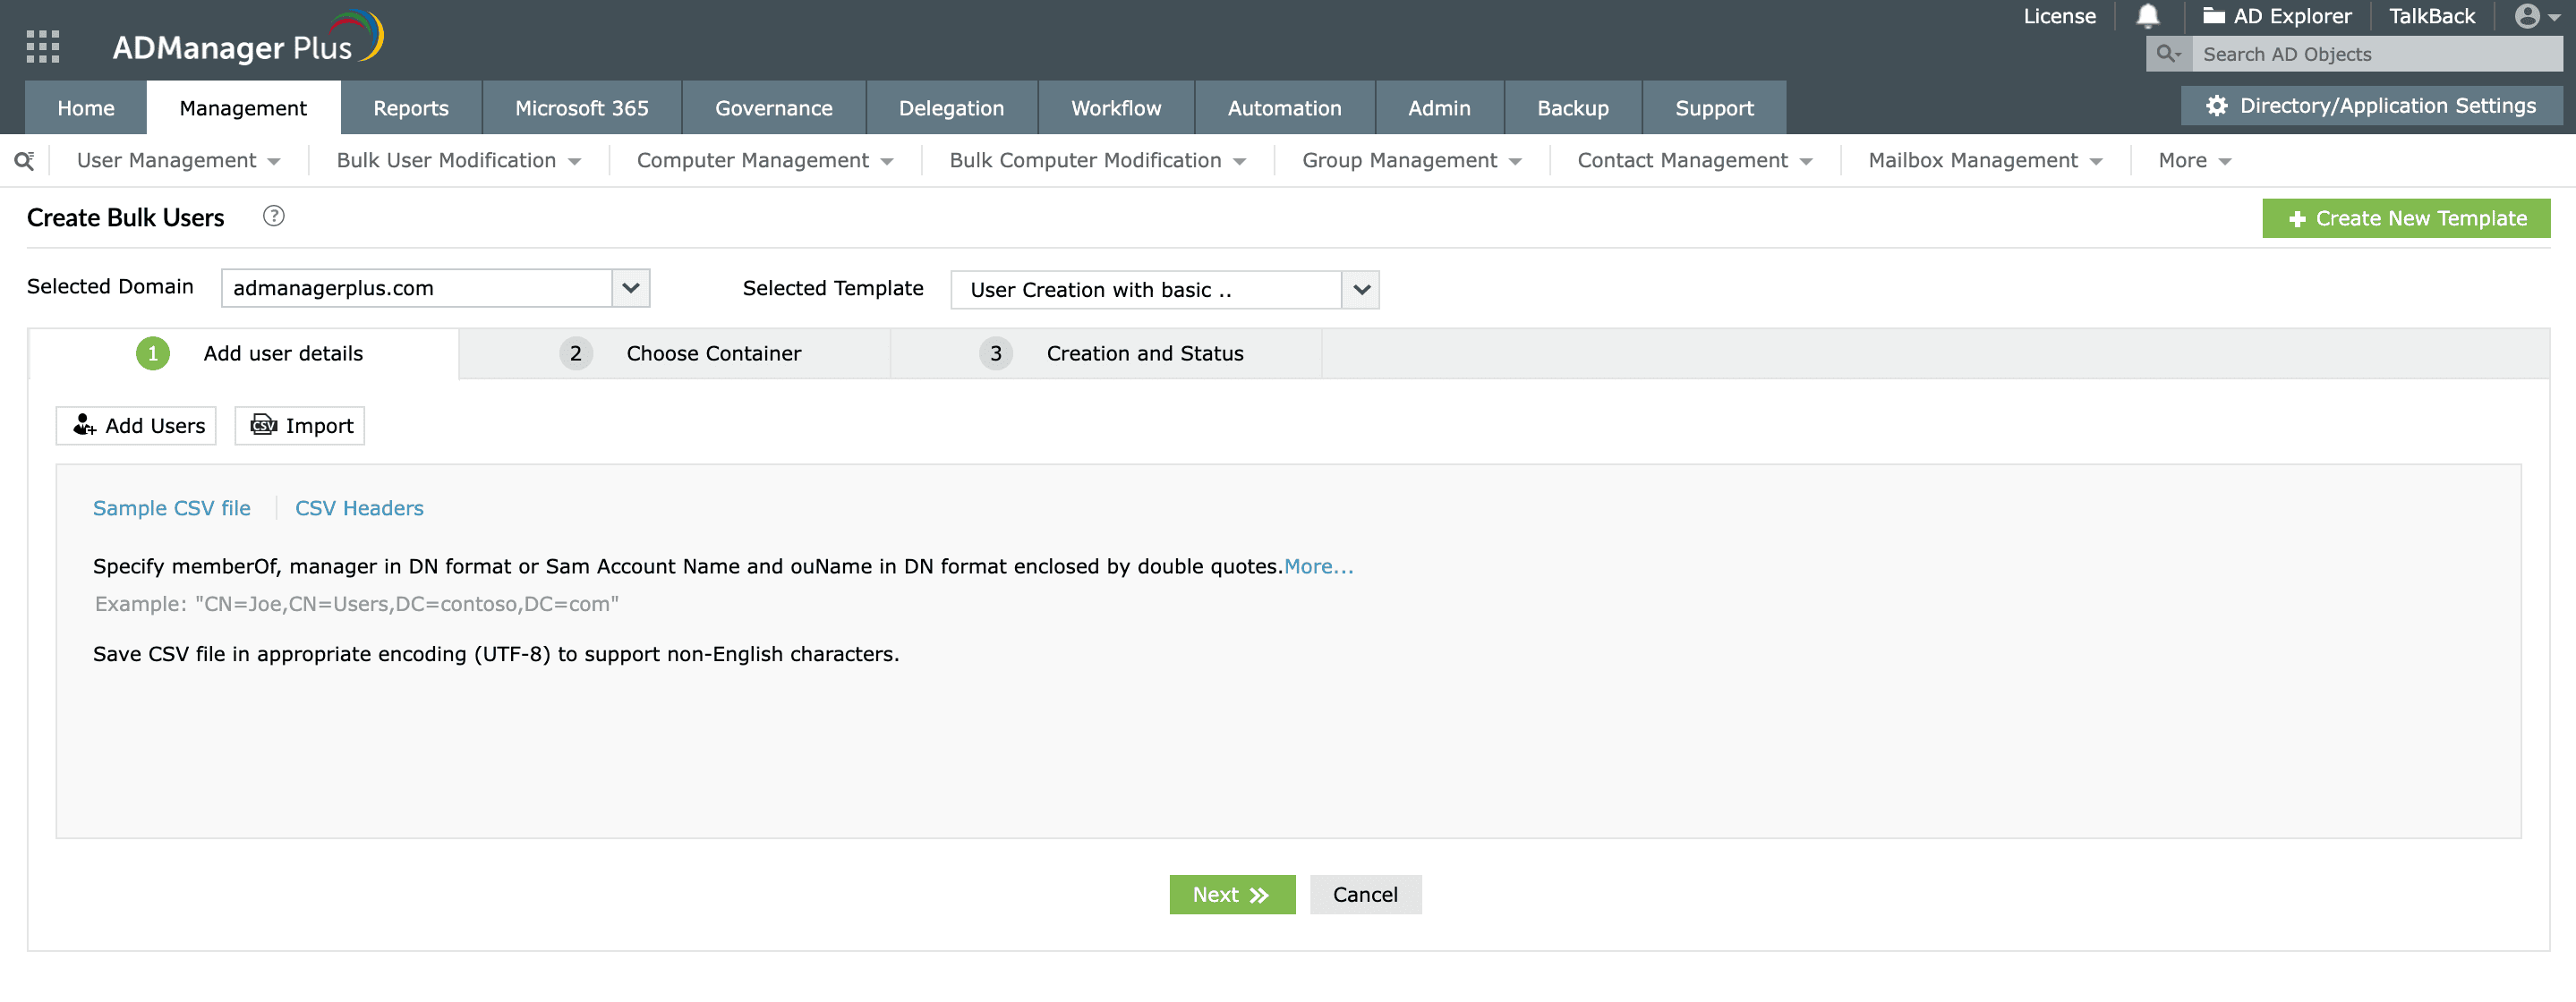Click the submenu search magnifier icon
Screen dimensions: 2576x1002
[x=24, y=161]
